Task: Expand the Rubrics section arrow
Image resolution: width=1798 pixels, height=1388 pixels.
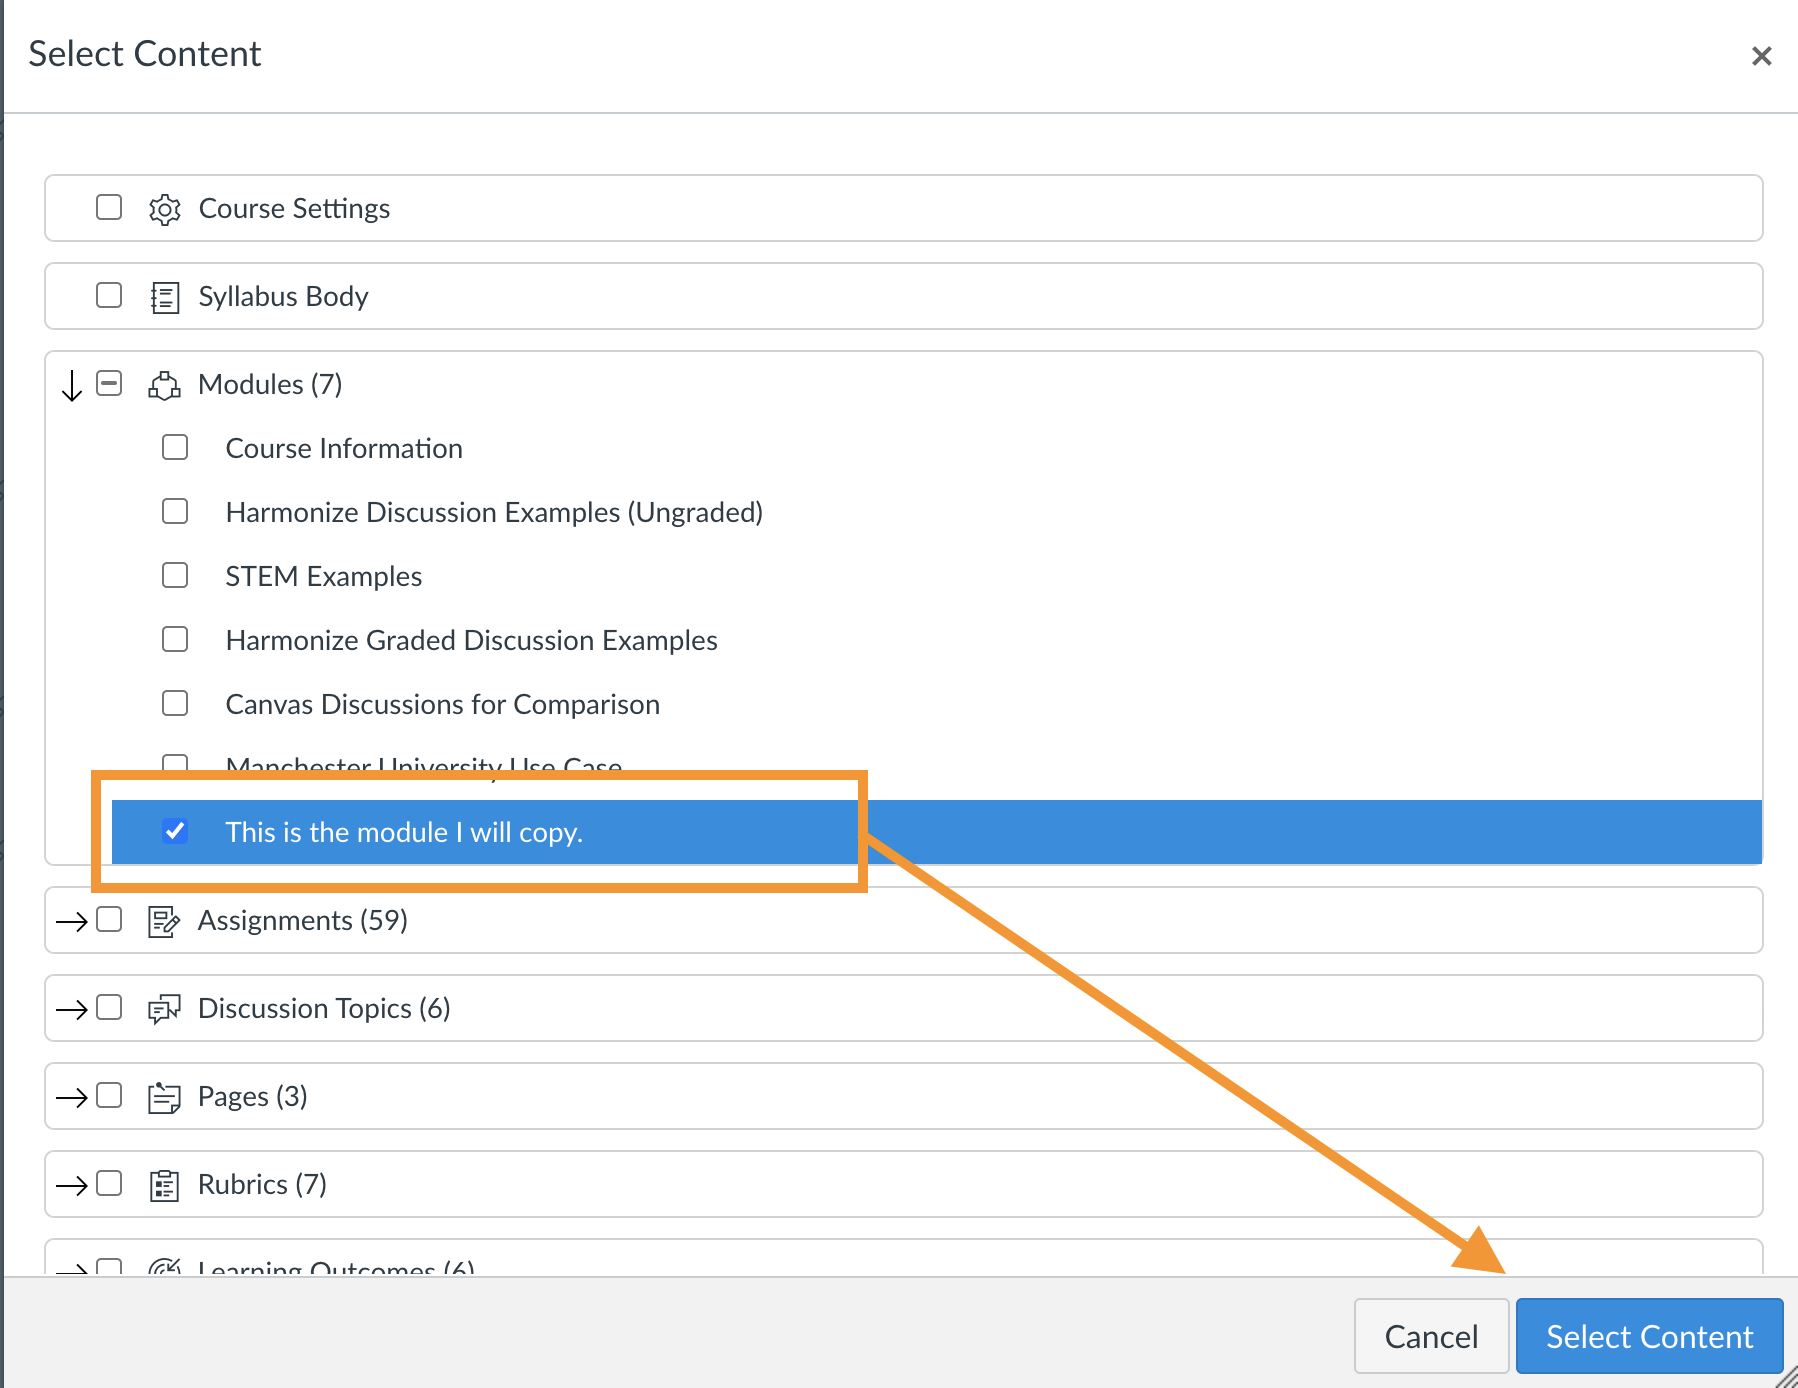Action: pyautogui.click(x=72, y=1185)
